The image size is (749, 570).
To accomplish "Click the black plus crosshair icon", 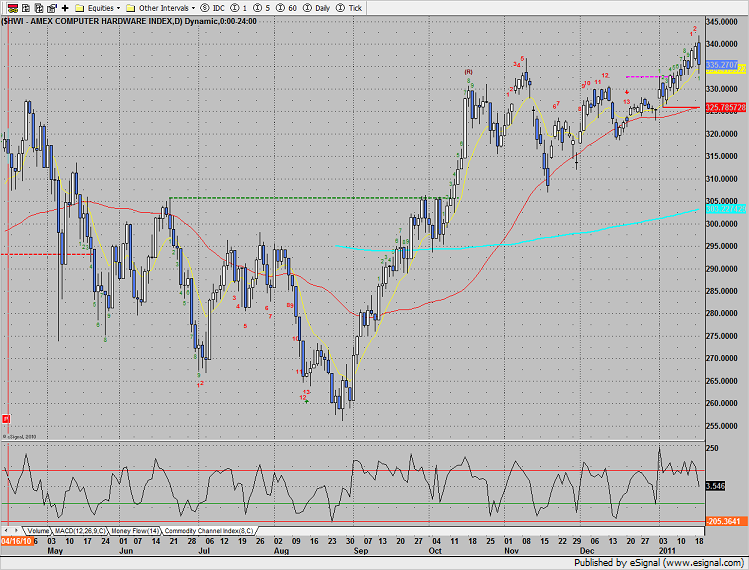I will coord(65,7).
